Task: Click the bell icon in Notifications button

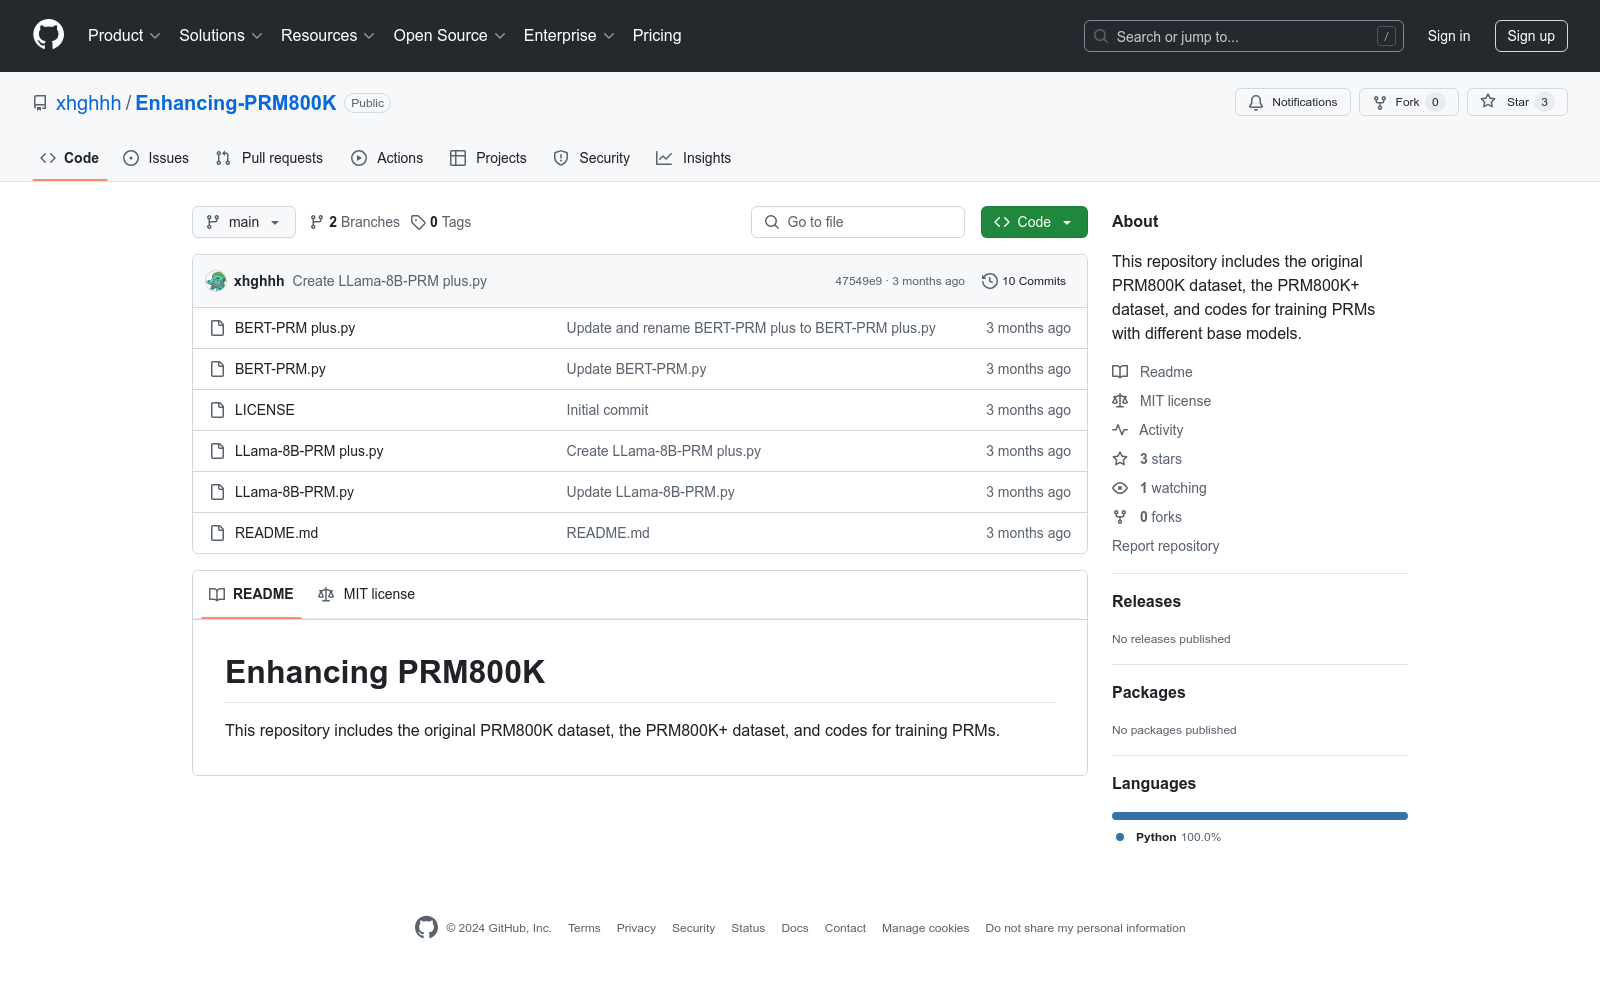Action: (x=1256, y=102)
